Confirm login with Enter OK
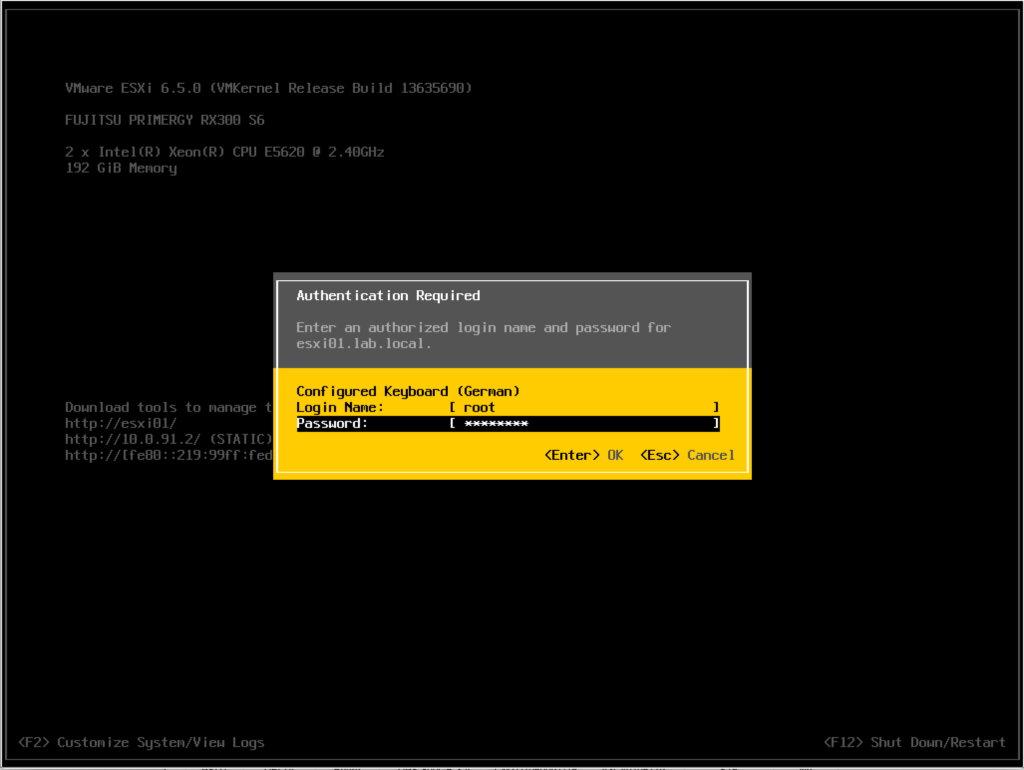 (x=584, y=455)
